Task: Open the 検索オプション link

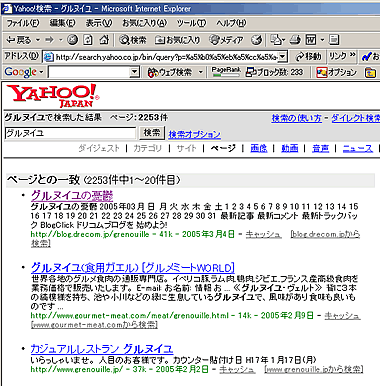Action: pyautogui.click(x=194, y=134)
